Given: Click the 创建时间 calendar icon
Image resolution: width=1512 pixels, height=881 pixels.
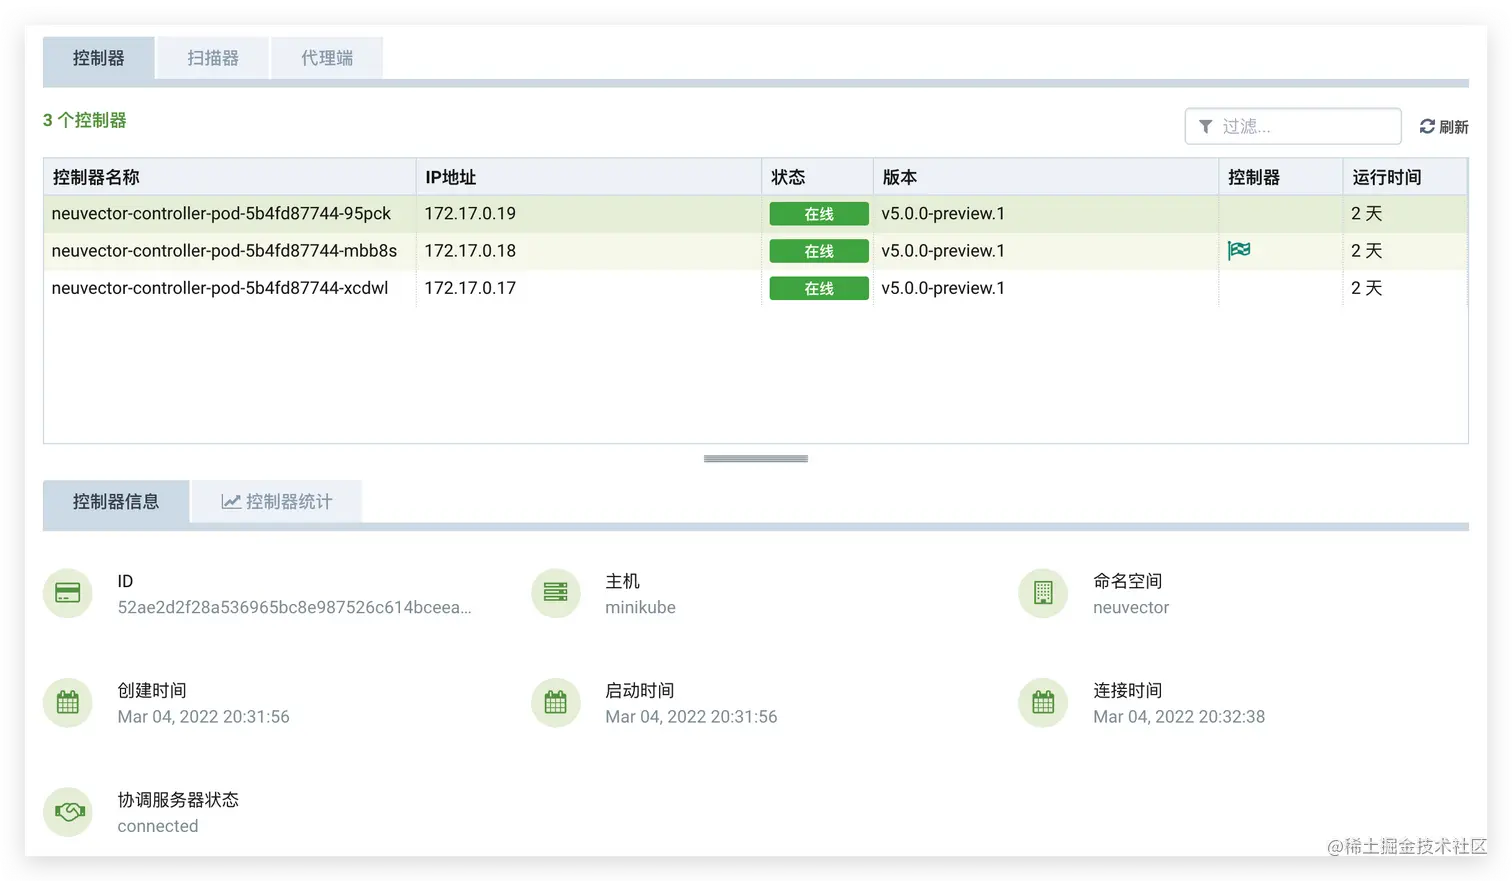Looking at the screenshot, I should [x=68, y=702].
